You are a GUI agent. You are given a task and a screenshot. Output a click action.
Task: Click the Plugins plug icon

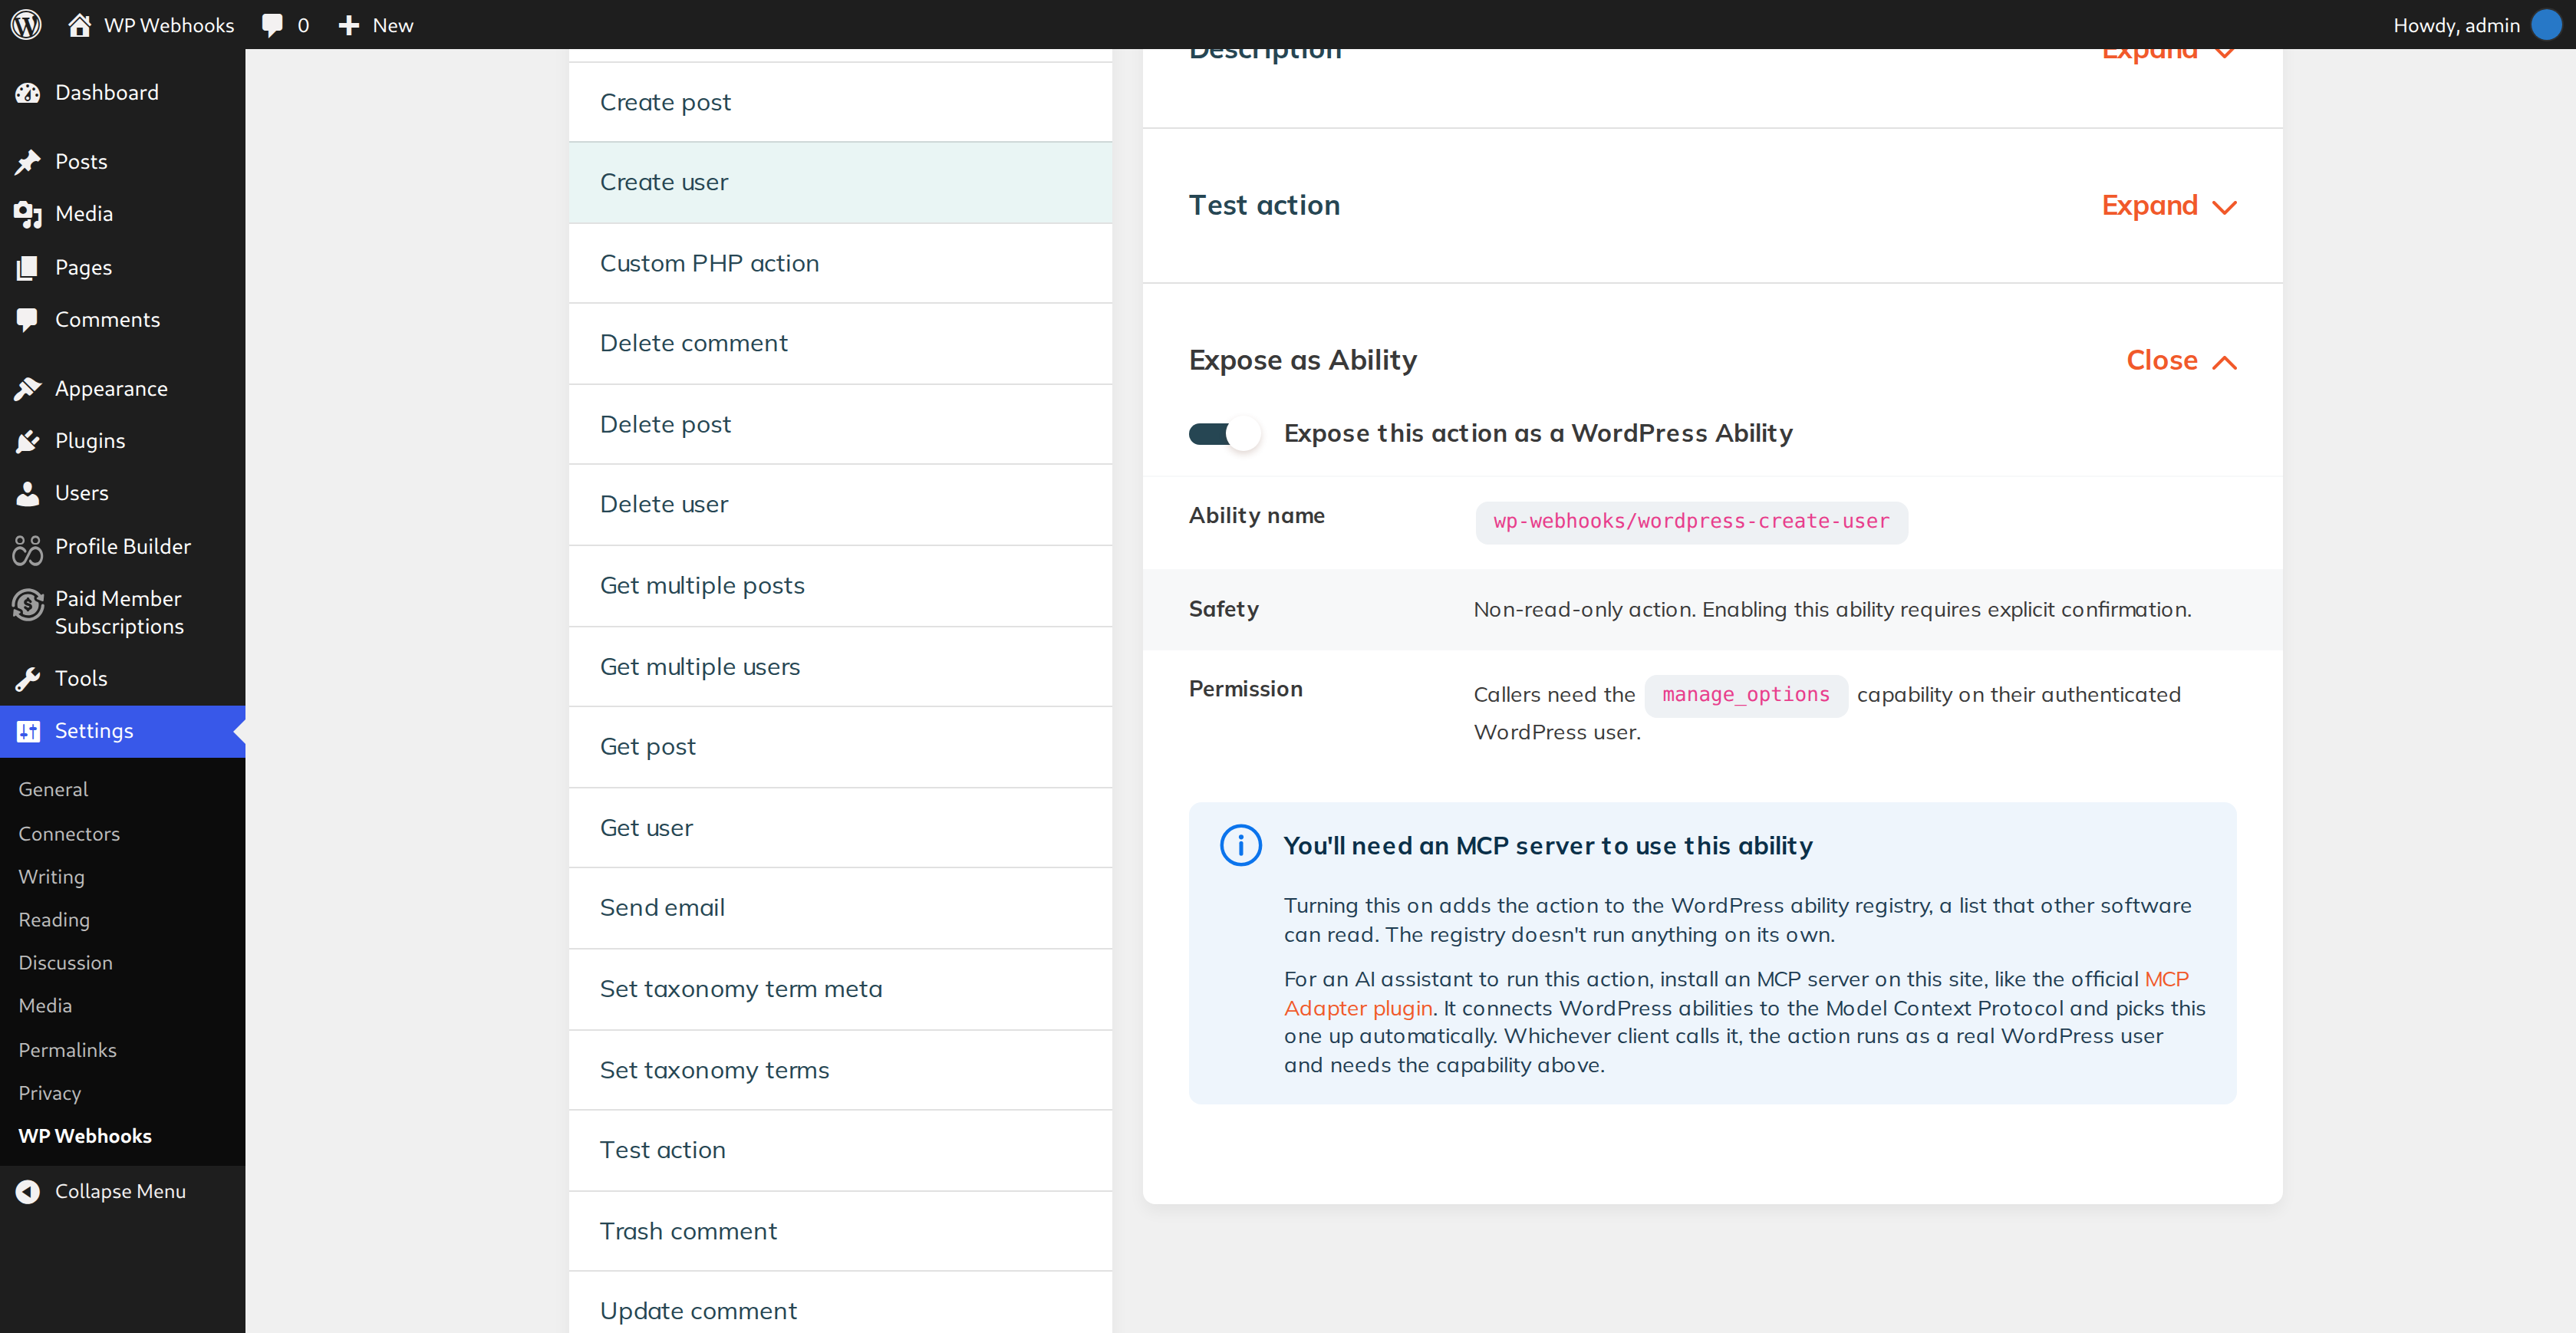(x=28, y=441)
